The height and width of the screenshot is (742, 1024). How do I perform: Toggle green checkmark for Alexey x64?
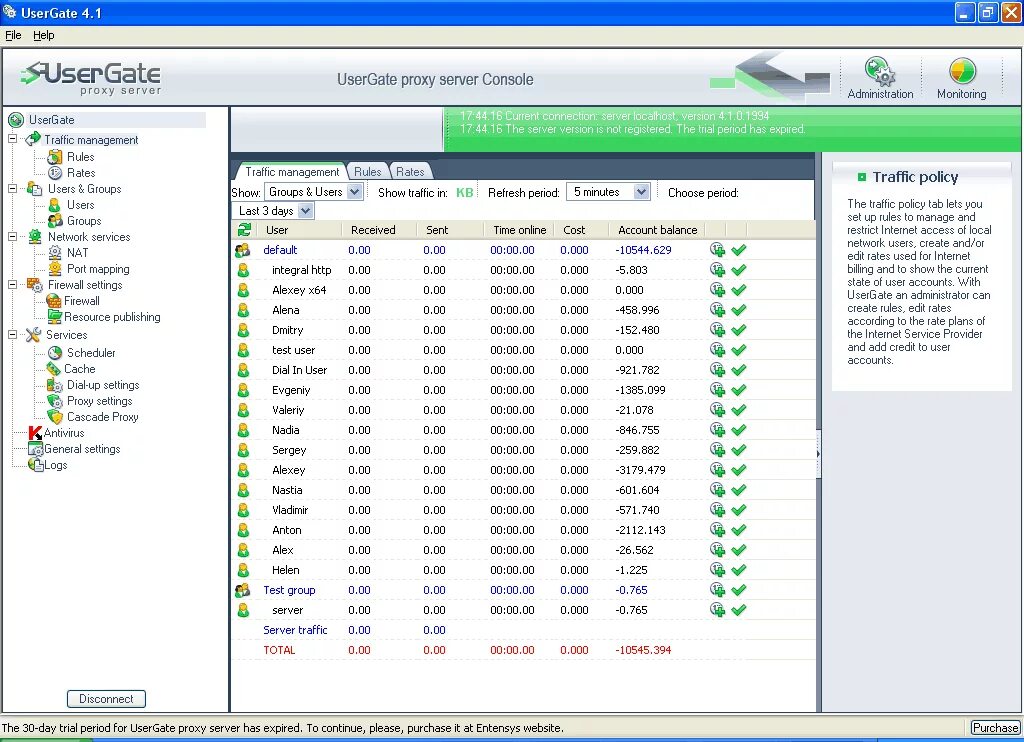click(x=739, y=291)
